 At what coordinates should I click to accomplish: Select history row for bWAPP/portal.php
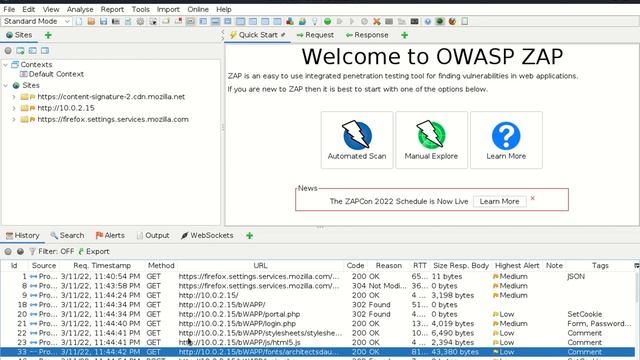318,314
